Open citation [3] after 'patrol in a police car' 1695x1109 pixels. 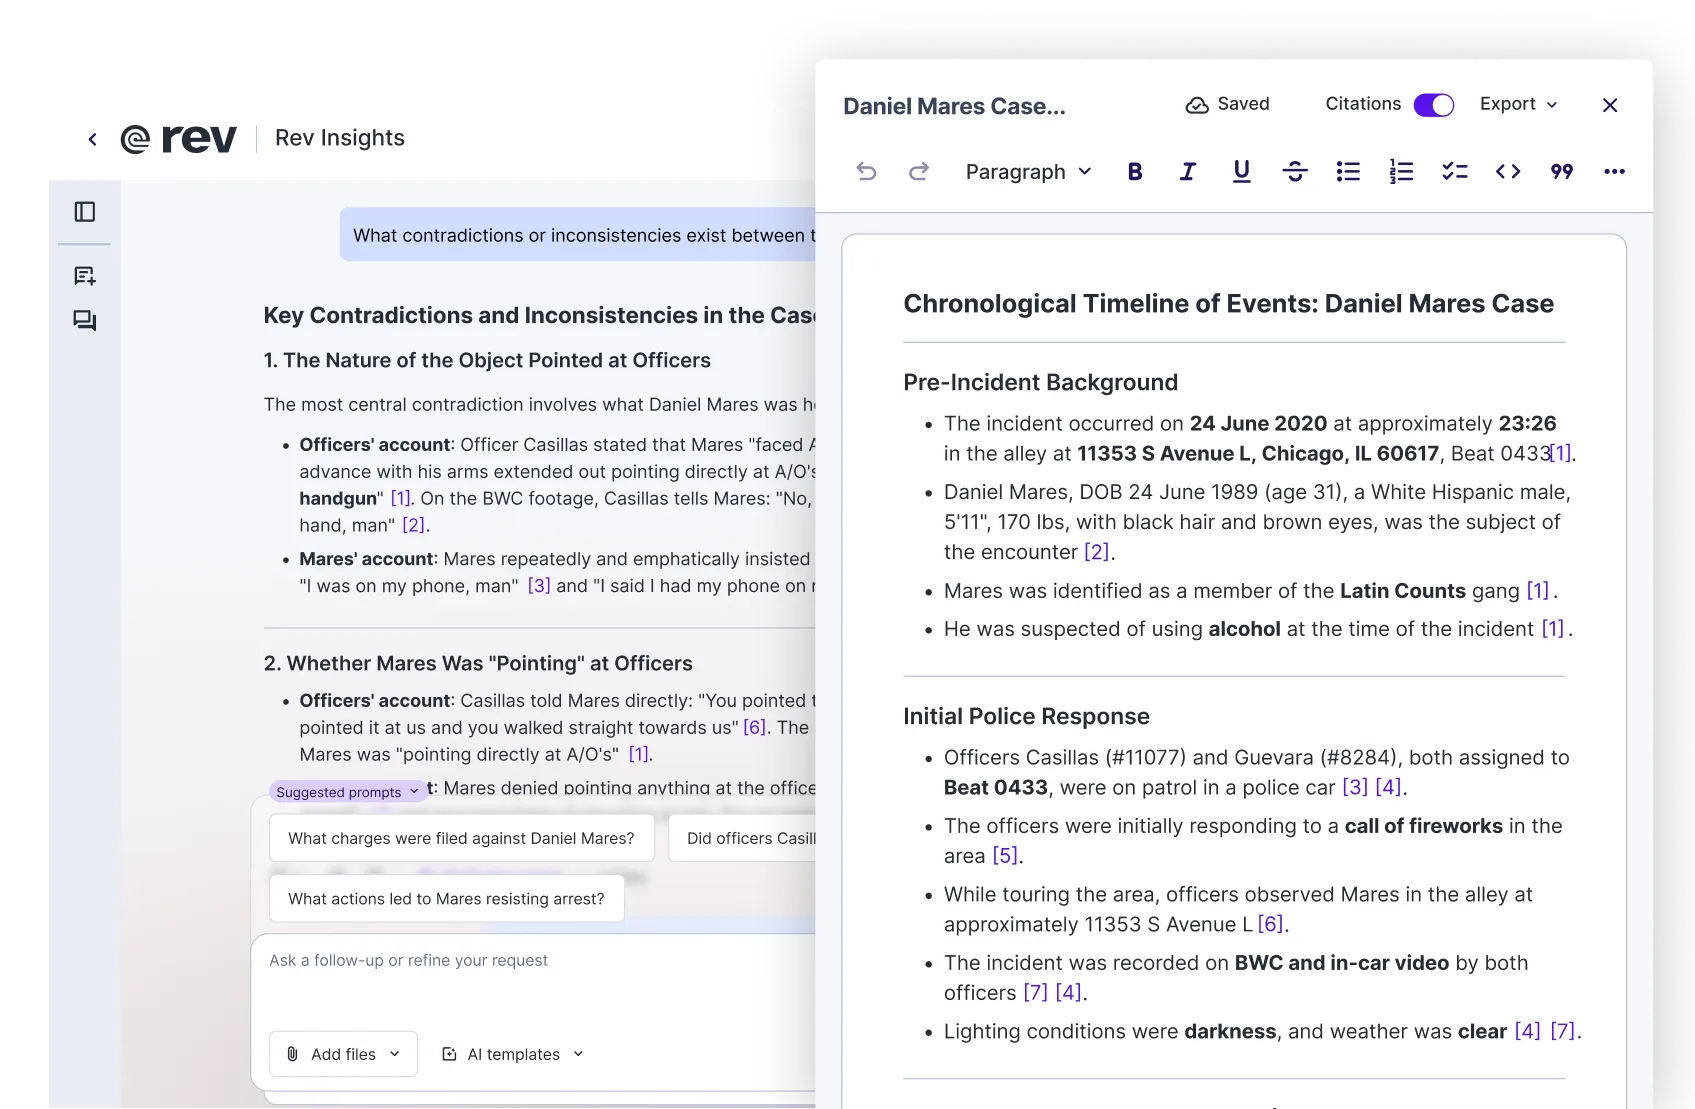pos(1355,788)
